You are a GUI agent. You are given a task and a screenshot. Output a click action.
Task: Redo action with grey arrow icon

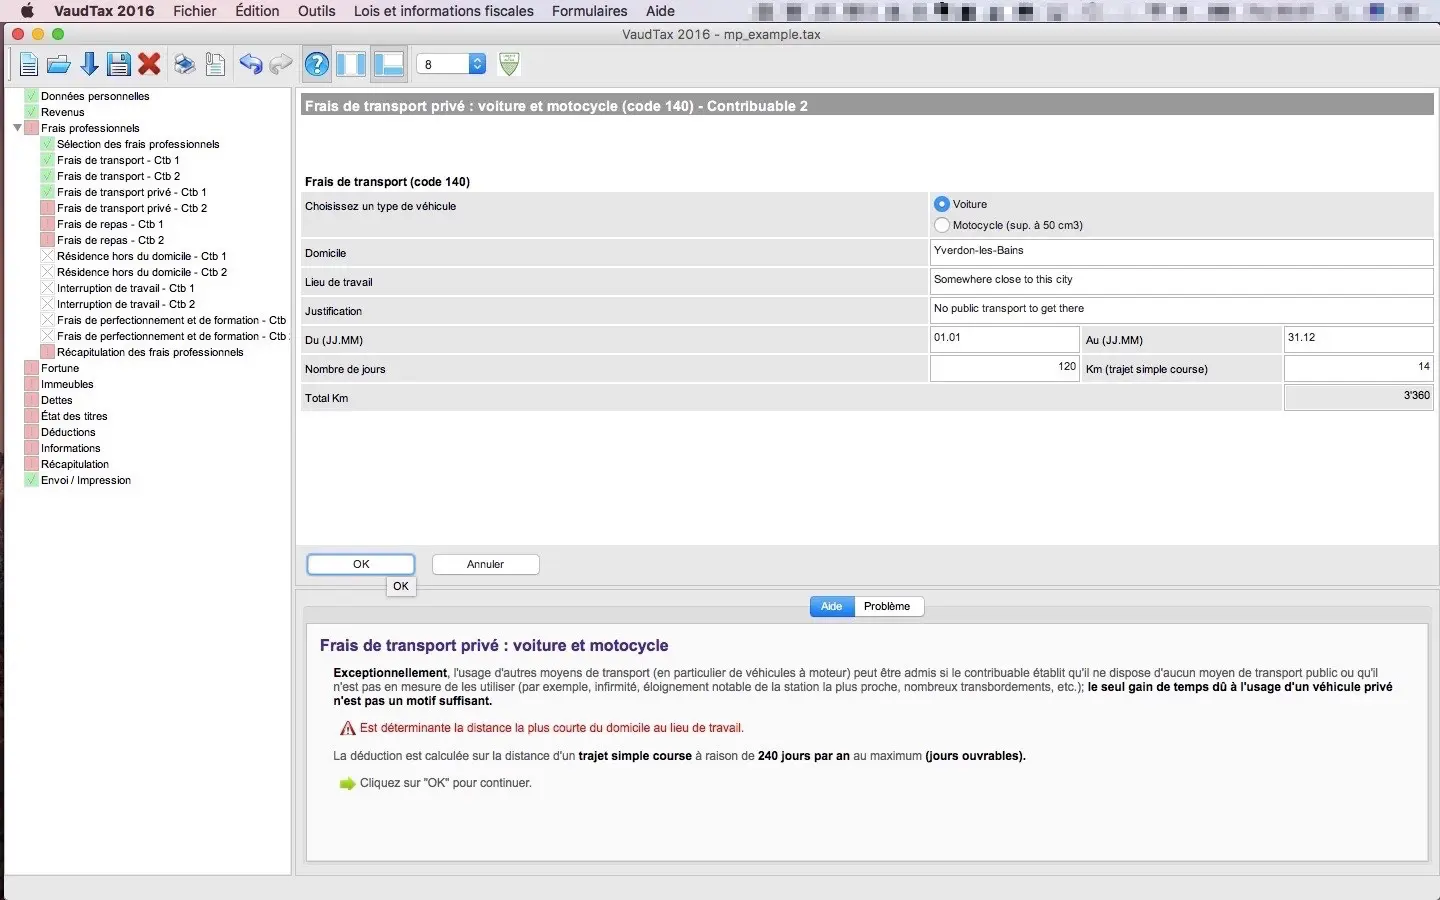click(x=281, y=65)
